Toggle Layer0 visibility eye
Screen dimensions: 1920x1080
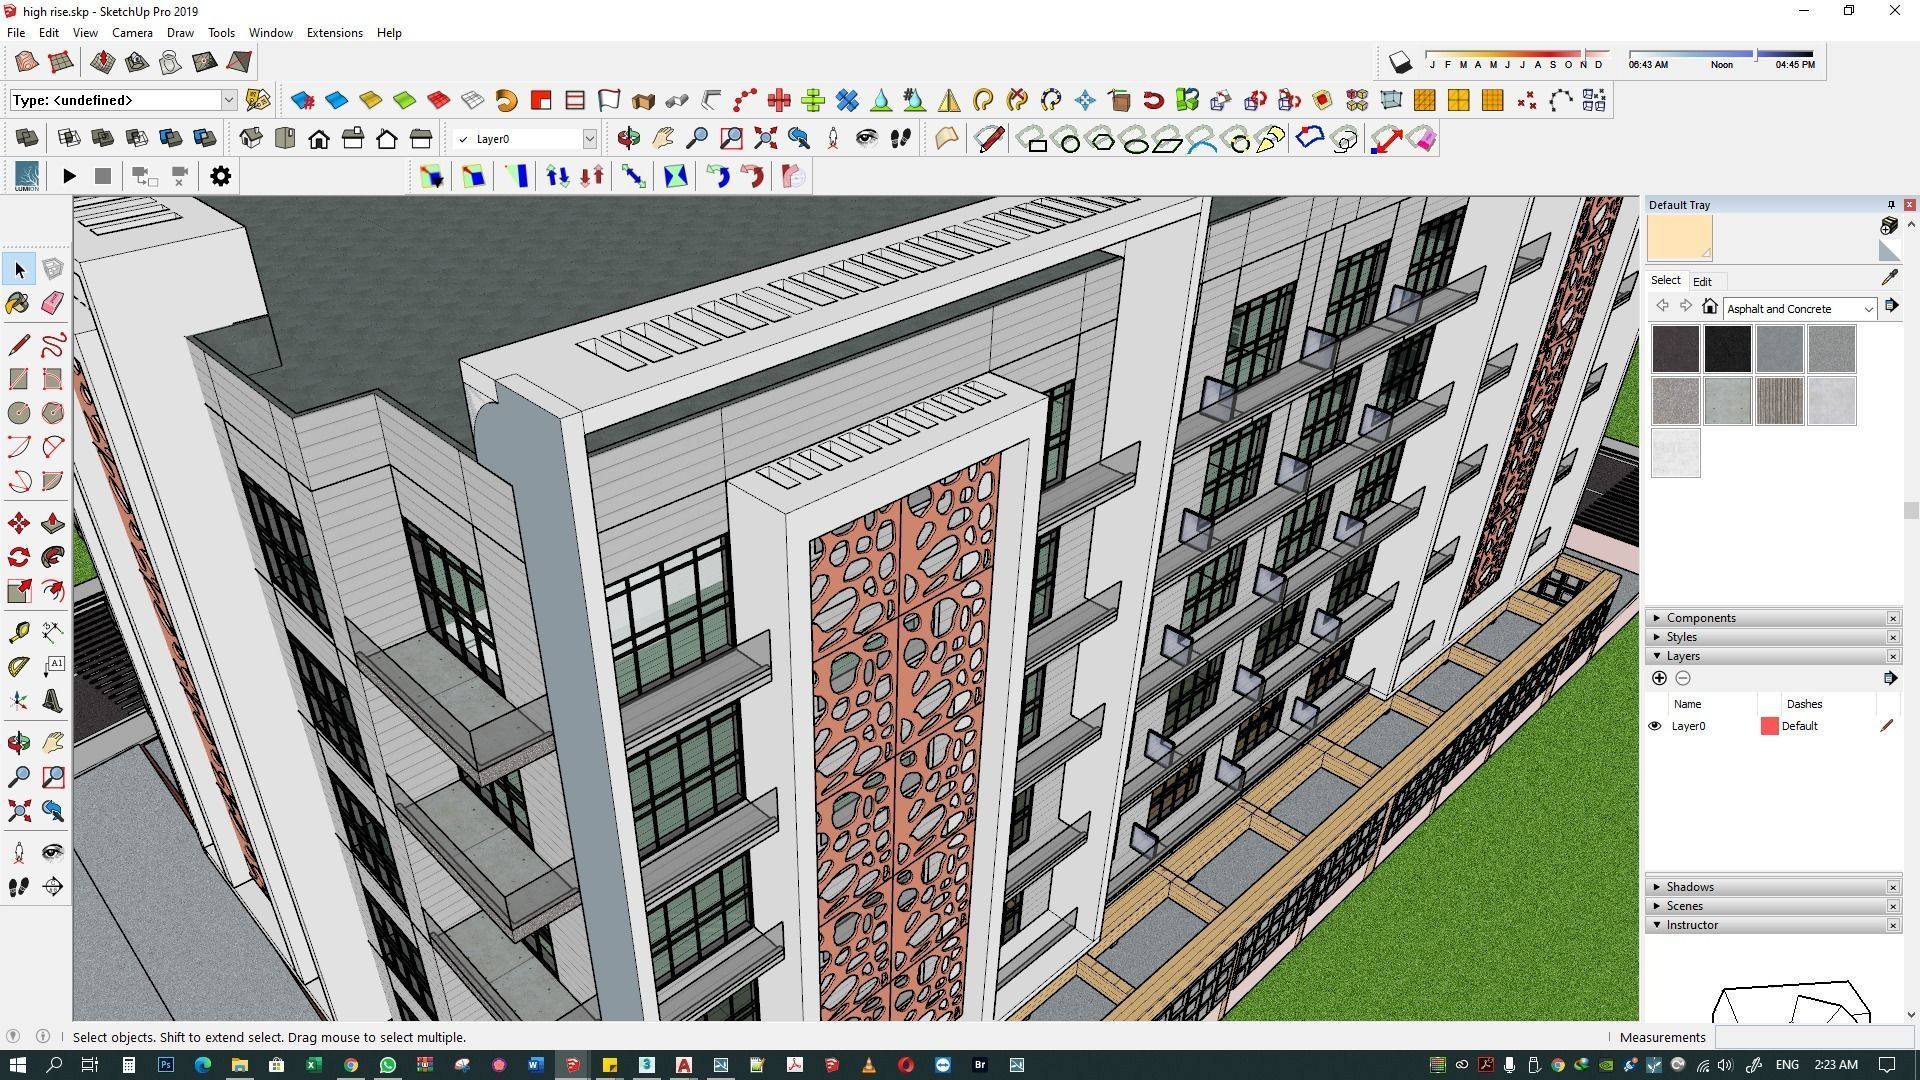[x=1654, y=726]
